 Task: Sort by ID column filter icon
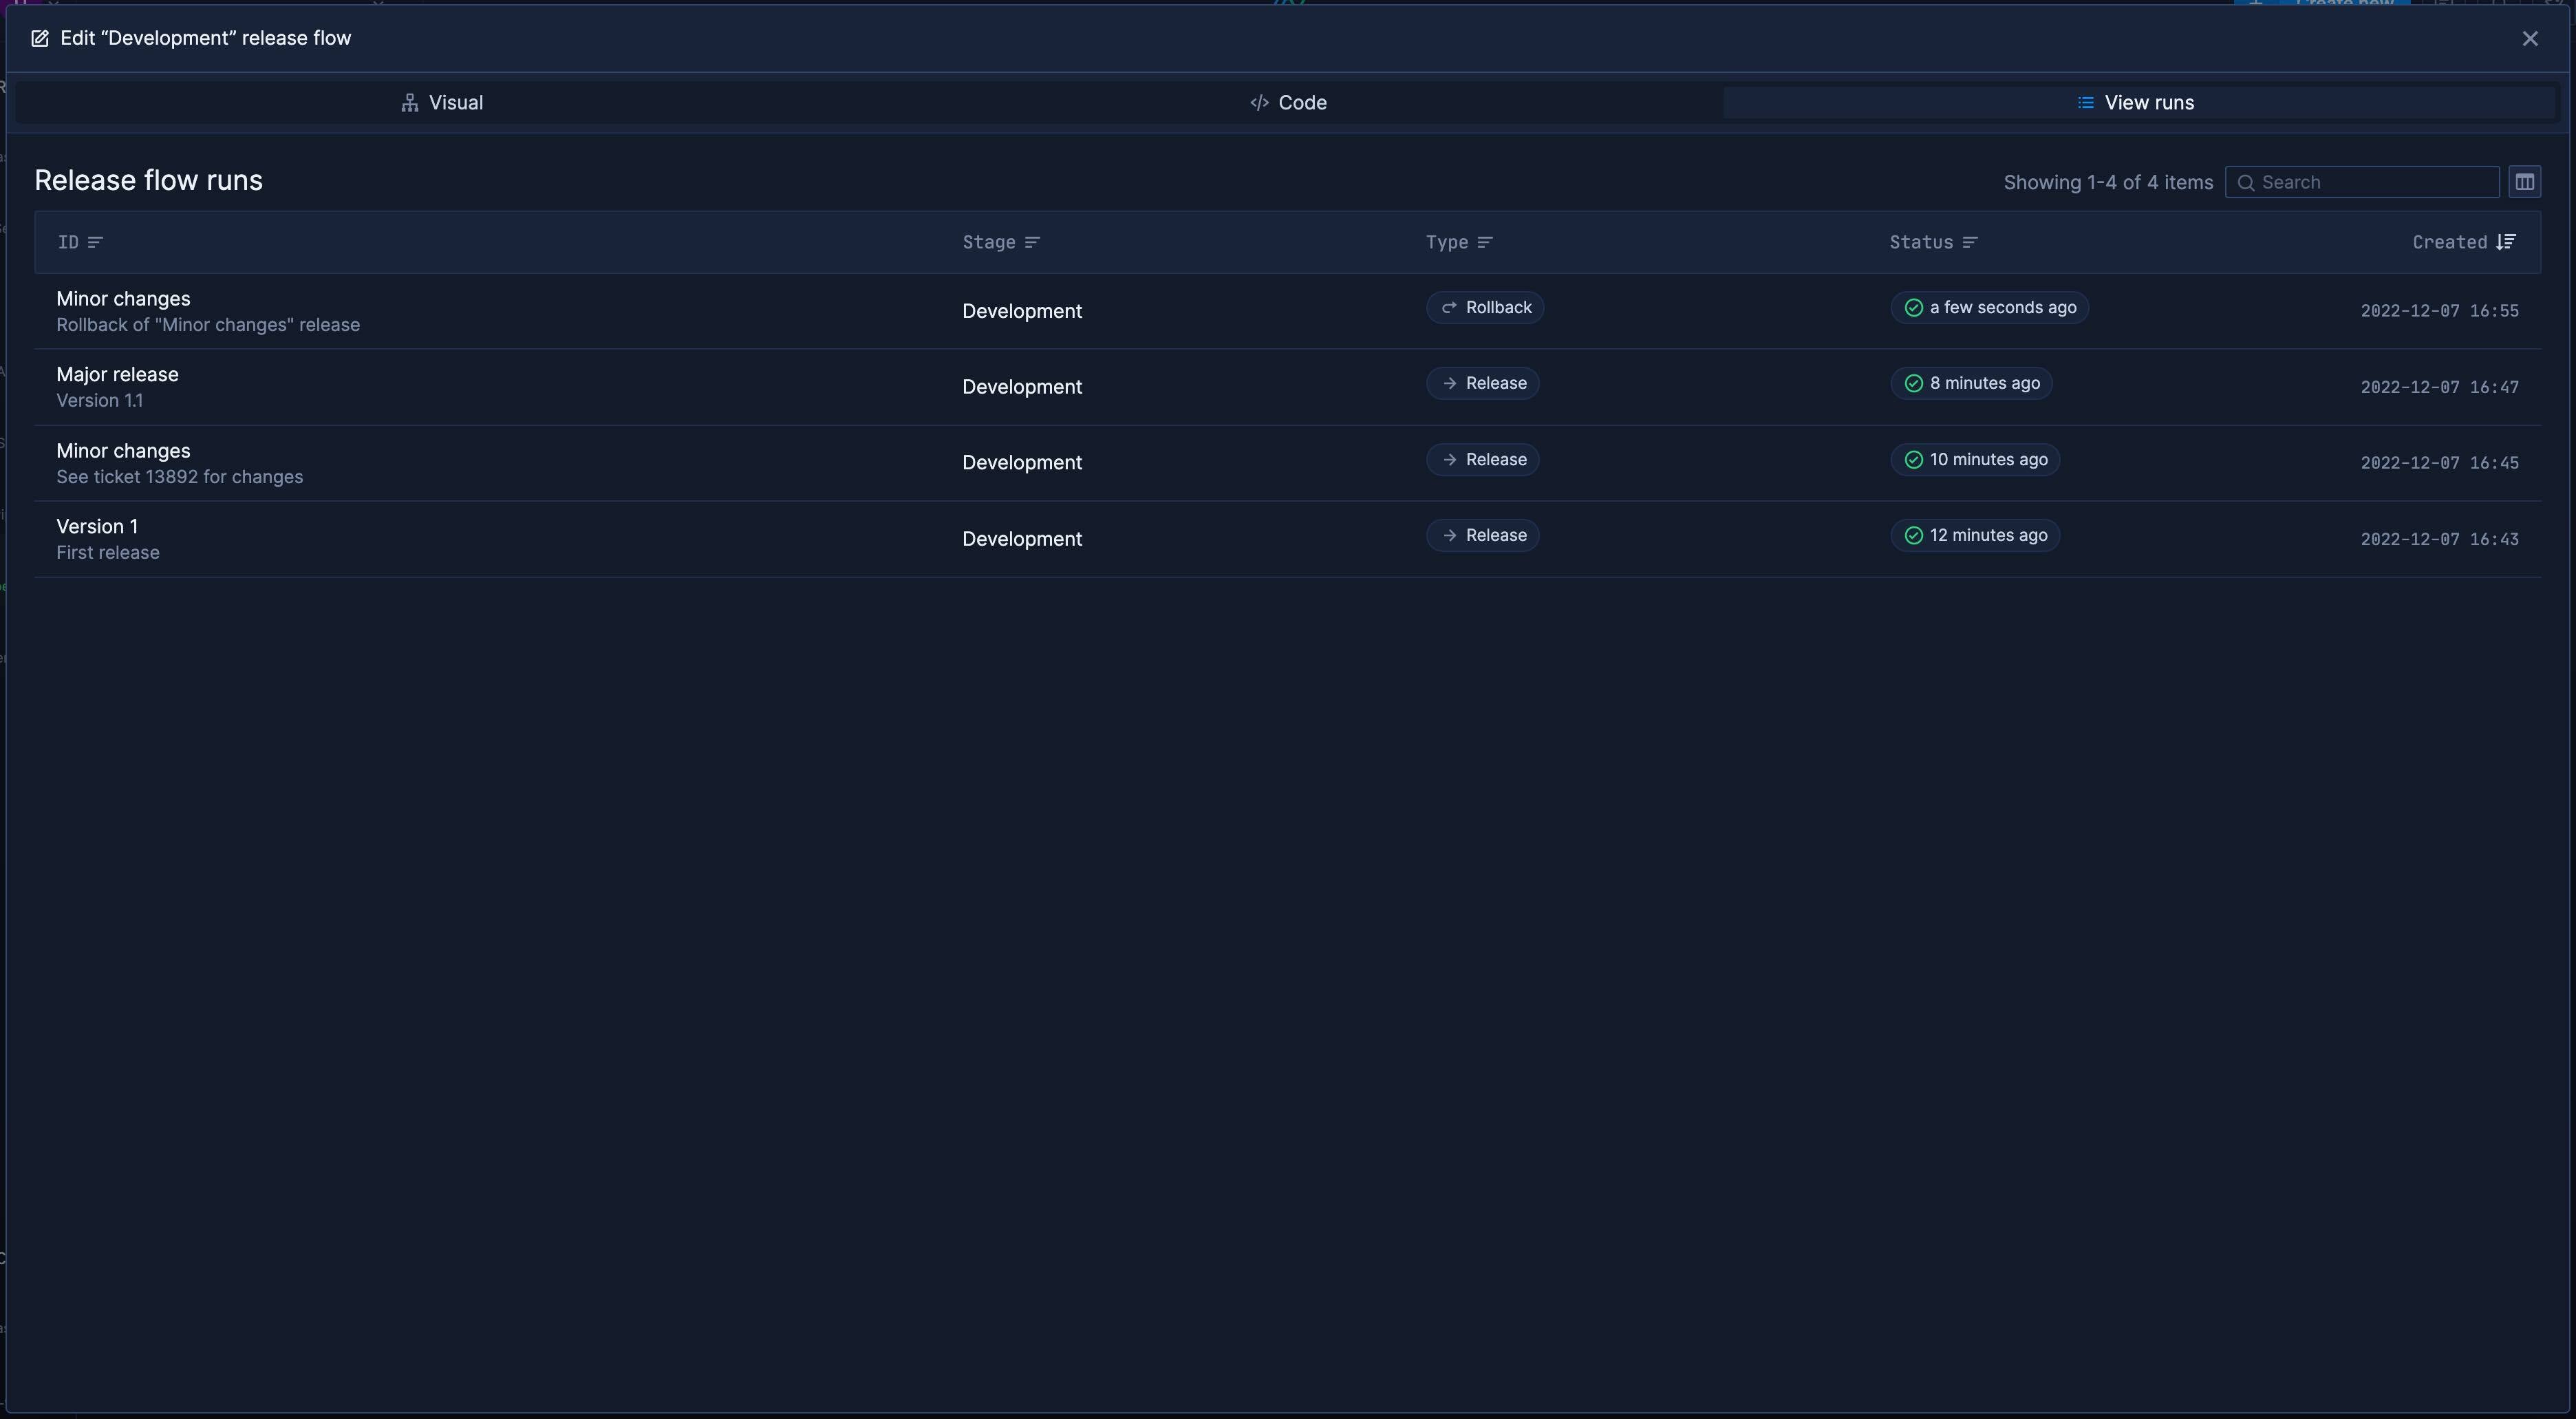click(95, 242)
